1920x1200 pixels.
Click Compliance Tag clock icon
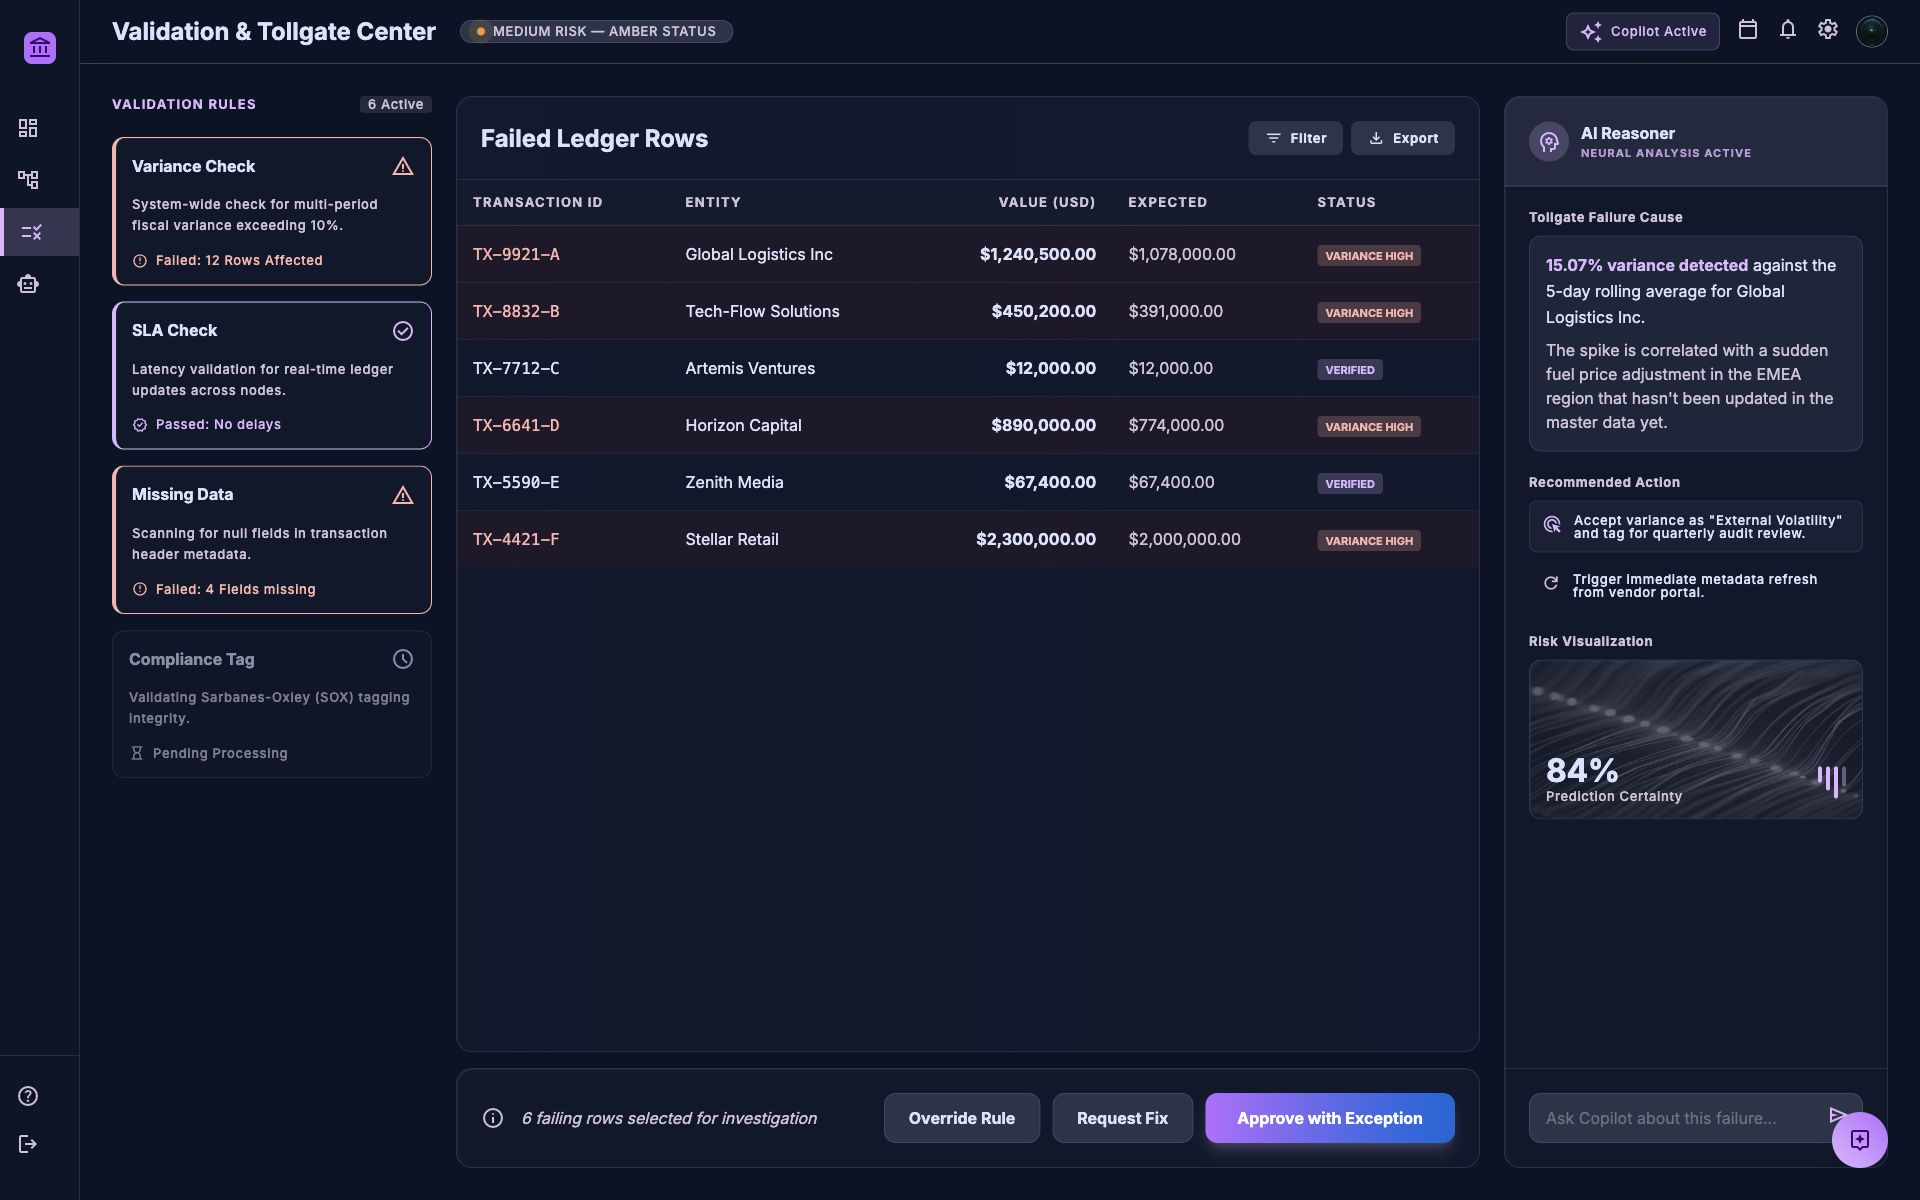[x=403, y=659]
